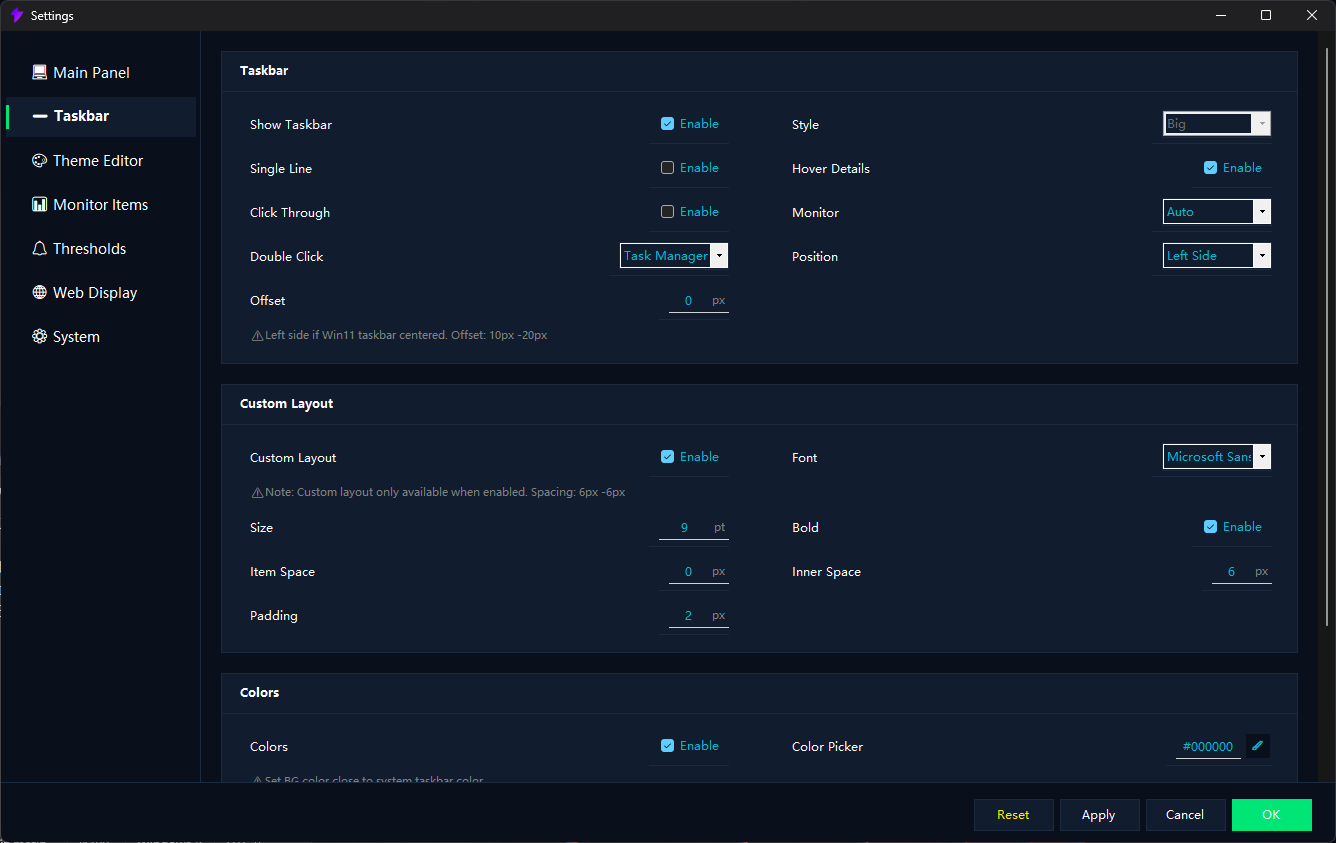The image size is (1336, 843).
Task: Click the Reset button
Action: tap(1013, 815)
